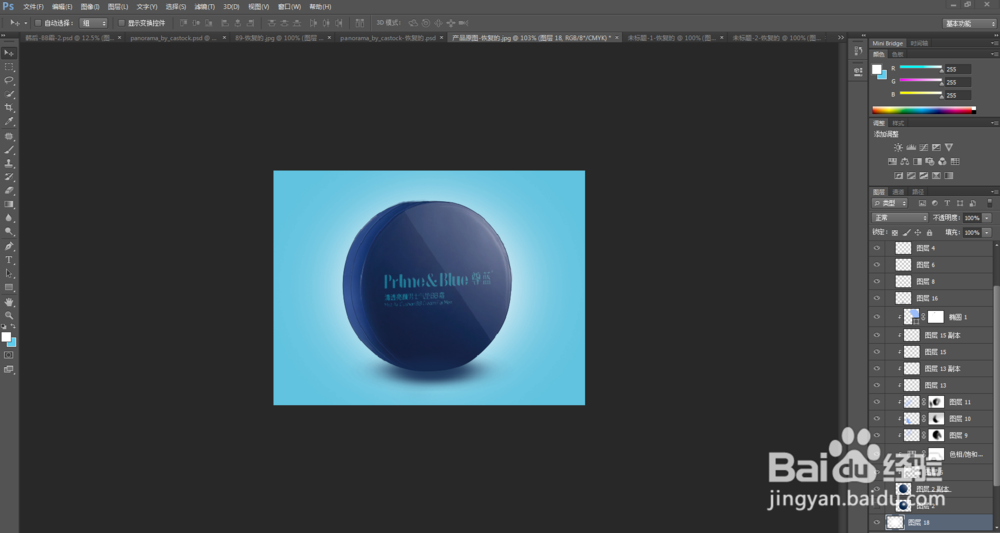Image resolution: width=1000 pixels, height=533 pixels.
Task: Select the Lasso tool
Action: pos(9,81)
